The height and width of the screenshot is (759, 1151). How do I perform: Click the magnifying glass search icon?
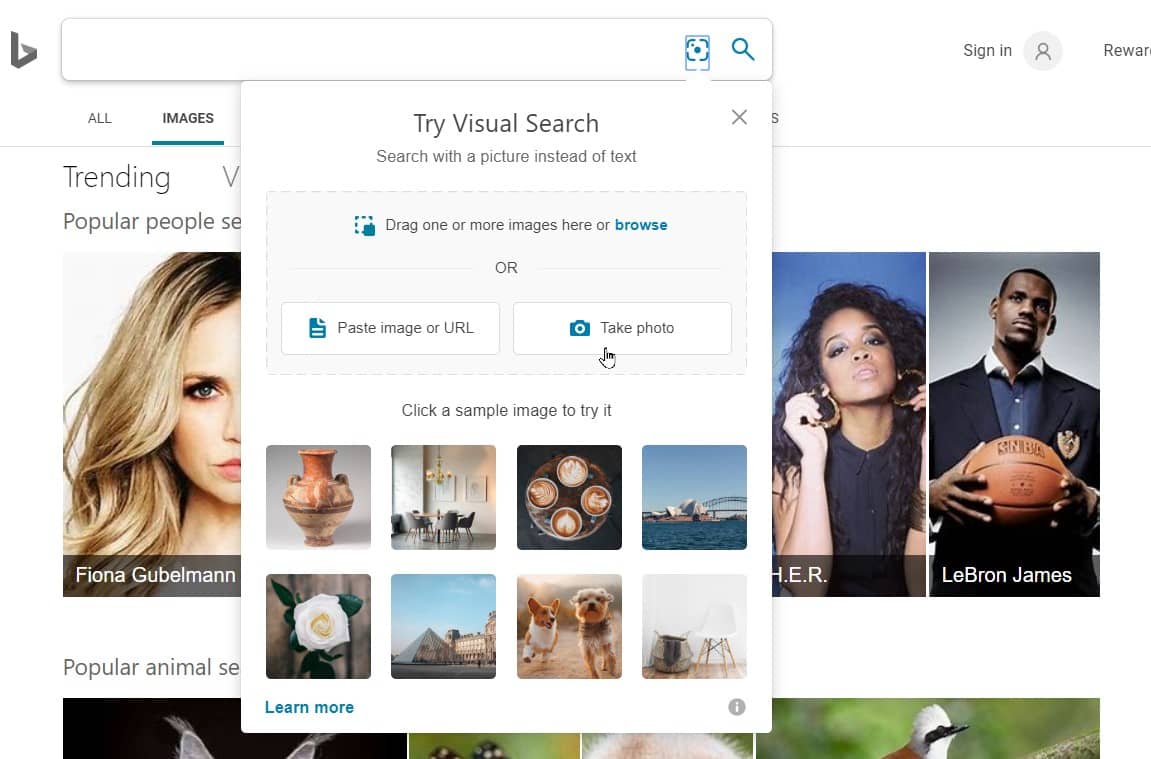pos(743,49)
